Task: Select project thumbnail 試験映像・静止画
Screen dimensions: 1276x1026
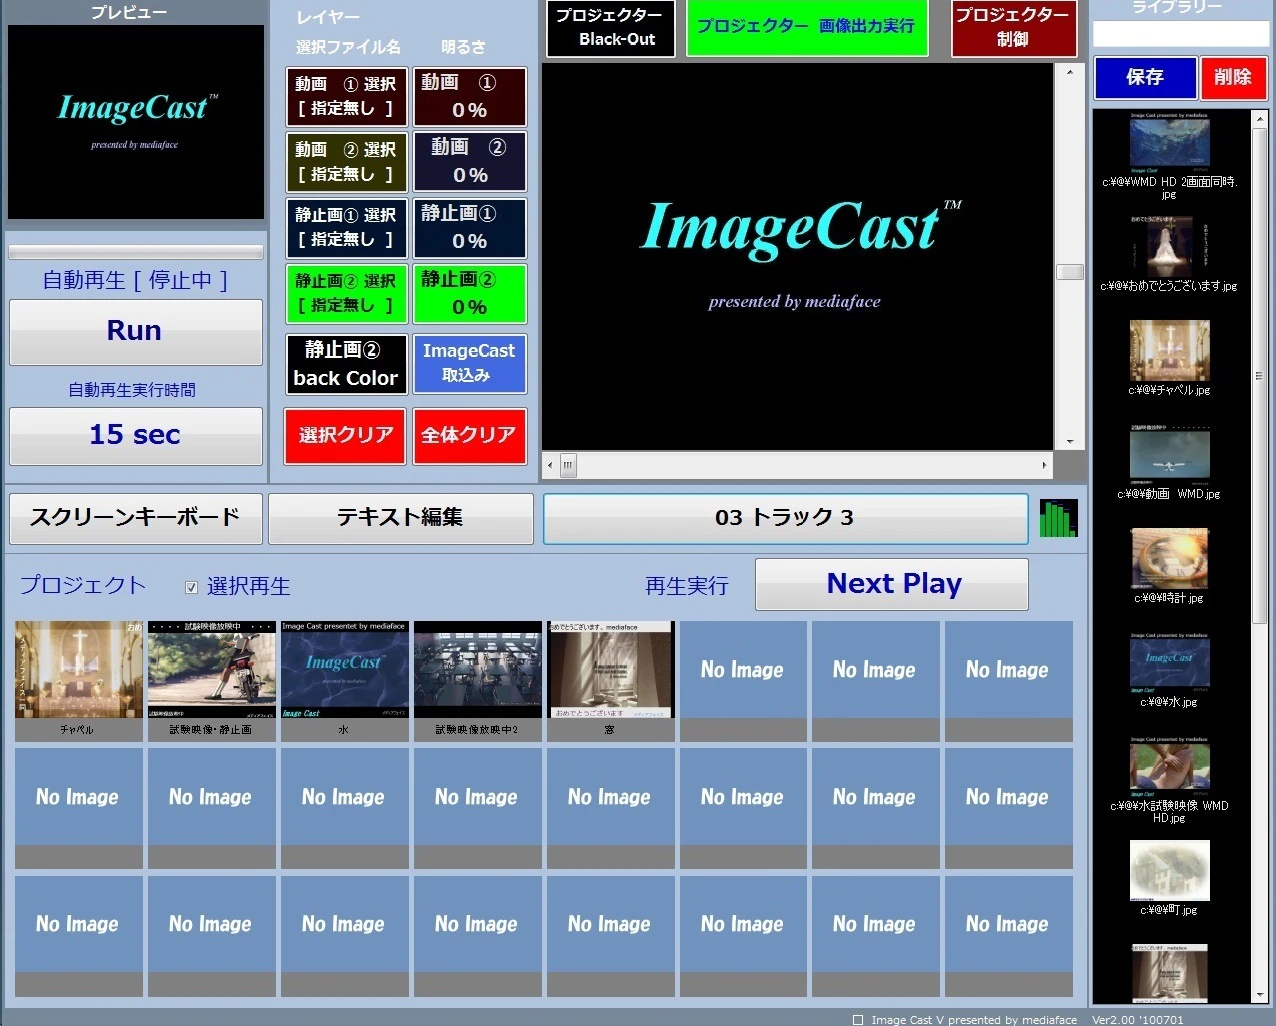Action: [212, 680]
